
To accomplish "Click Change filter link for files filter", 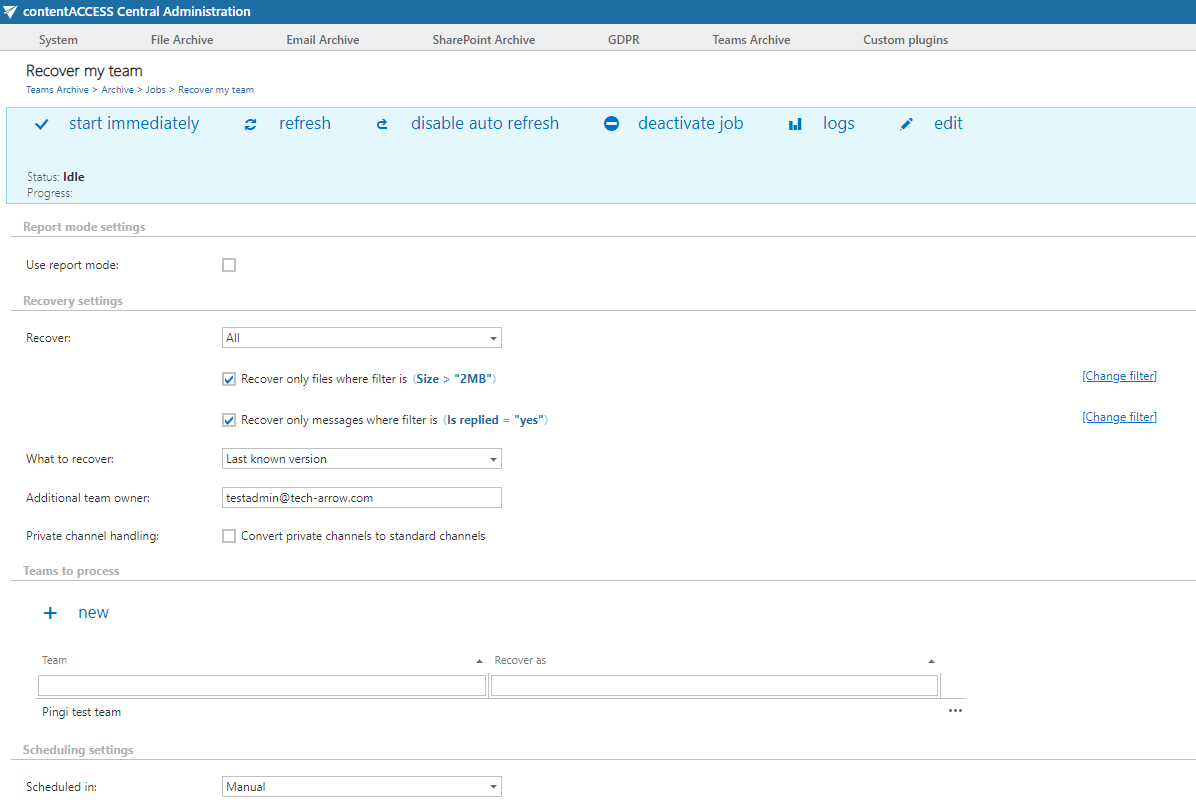I will [1119, 376].
